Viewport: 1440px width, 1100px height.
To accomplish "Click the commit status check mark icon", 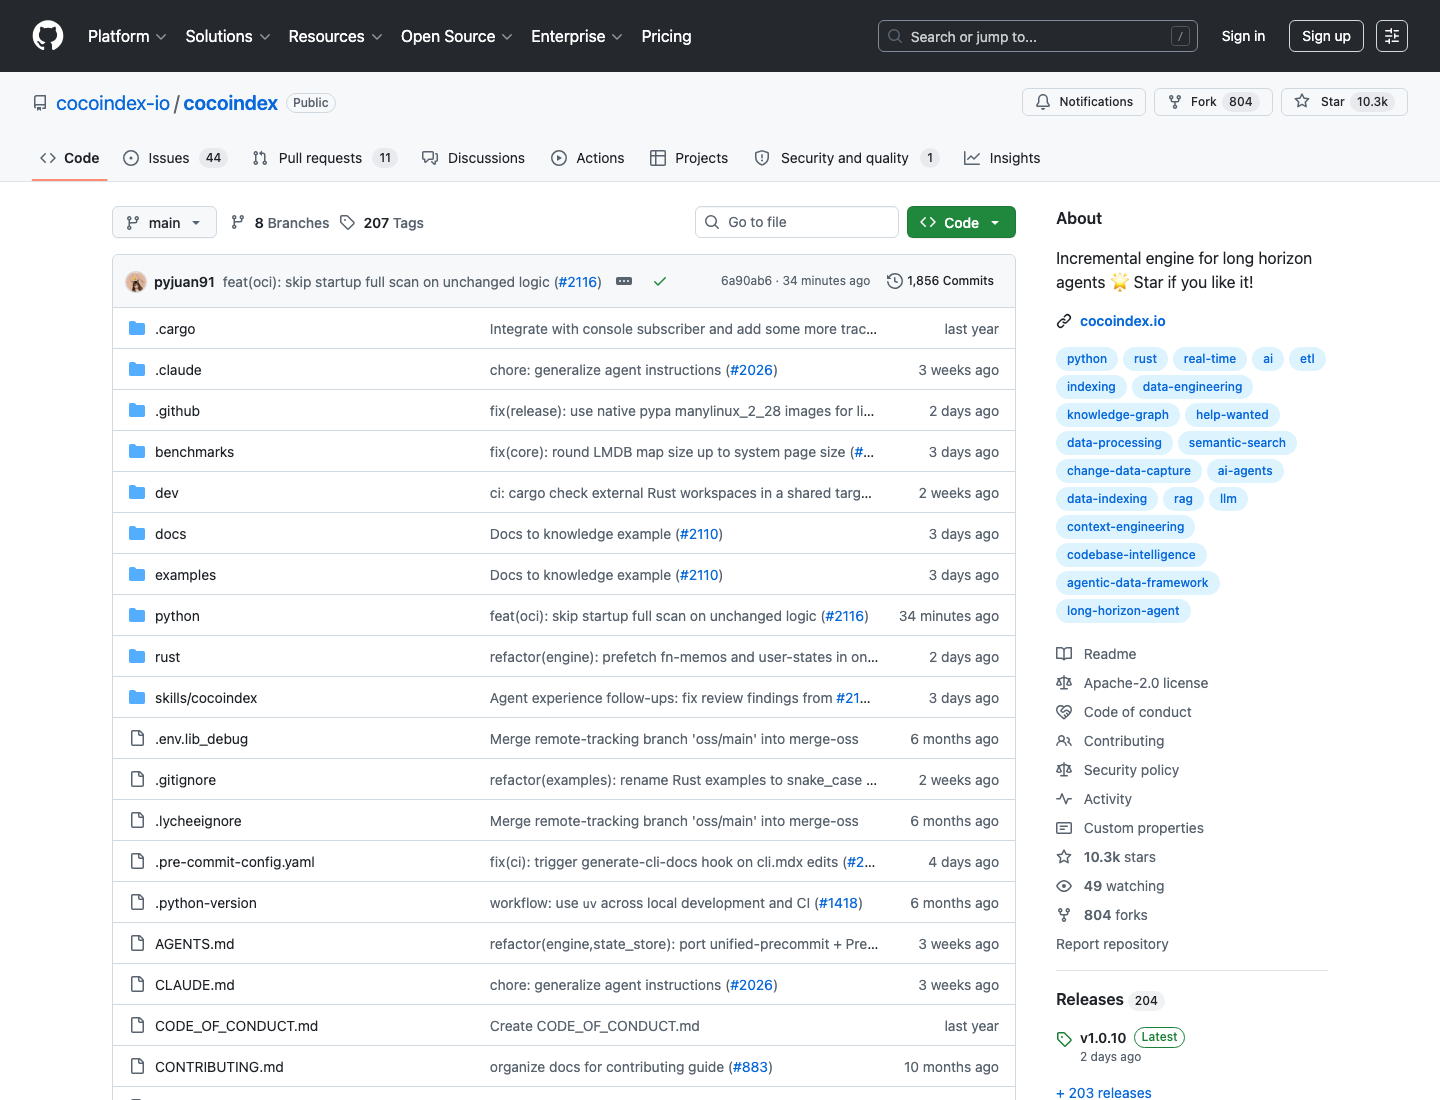I will coord(660,282).
